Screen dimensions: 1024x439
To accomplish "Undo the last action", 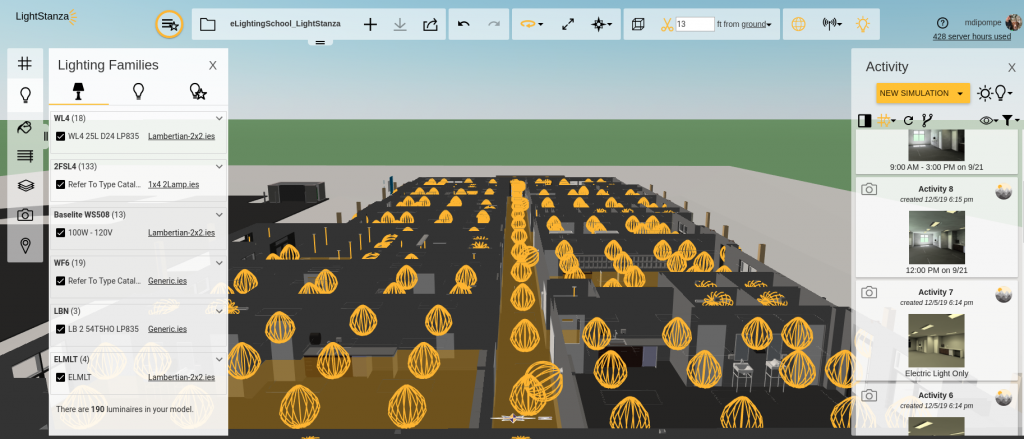I will click(464, 24).
